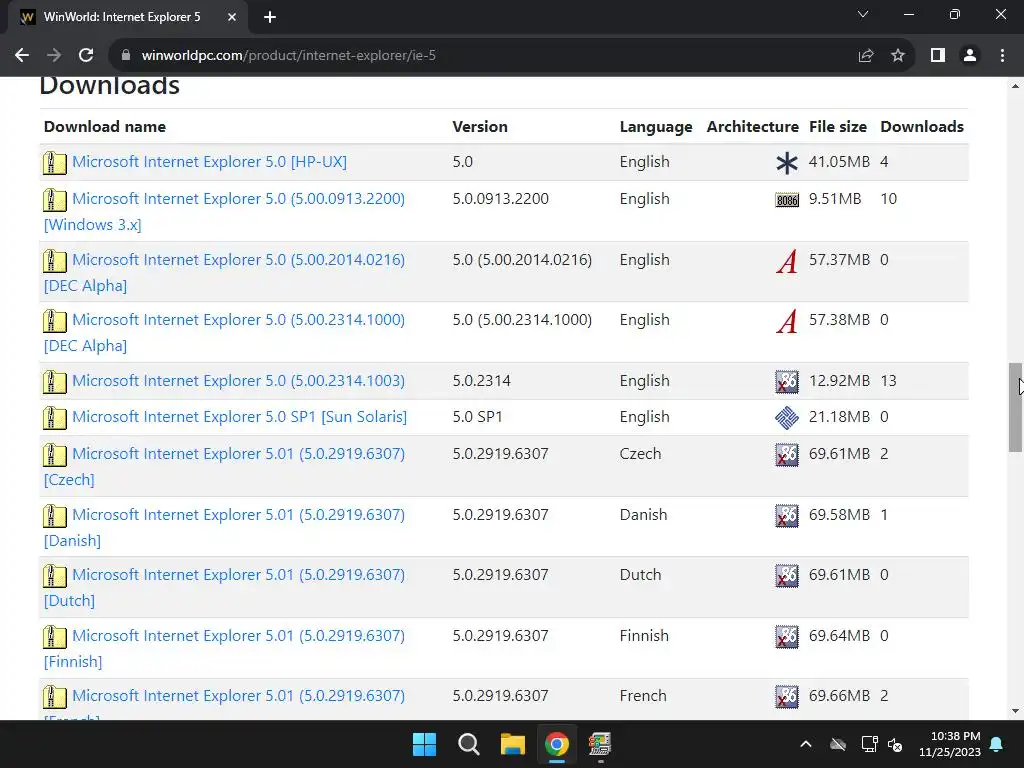Viewport: 1024px width, 768px height.
Task: Toggle the browser side panel
Action: (x=938, y=56)
